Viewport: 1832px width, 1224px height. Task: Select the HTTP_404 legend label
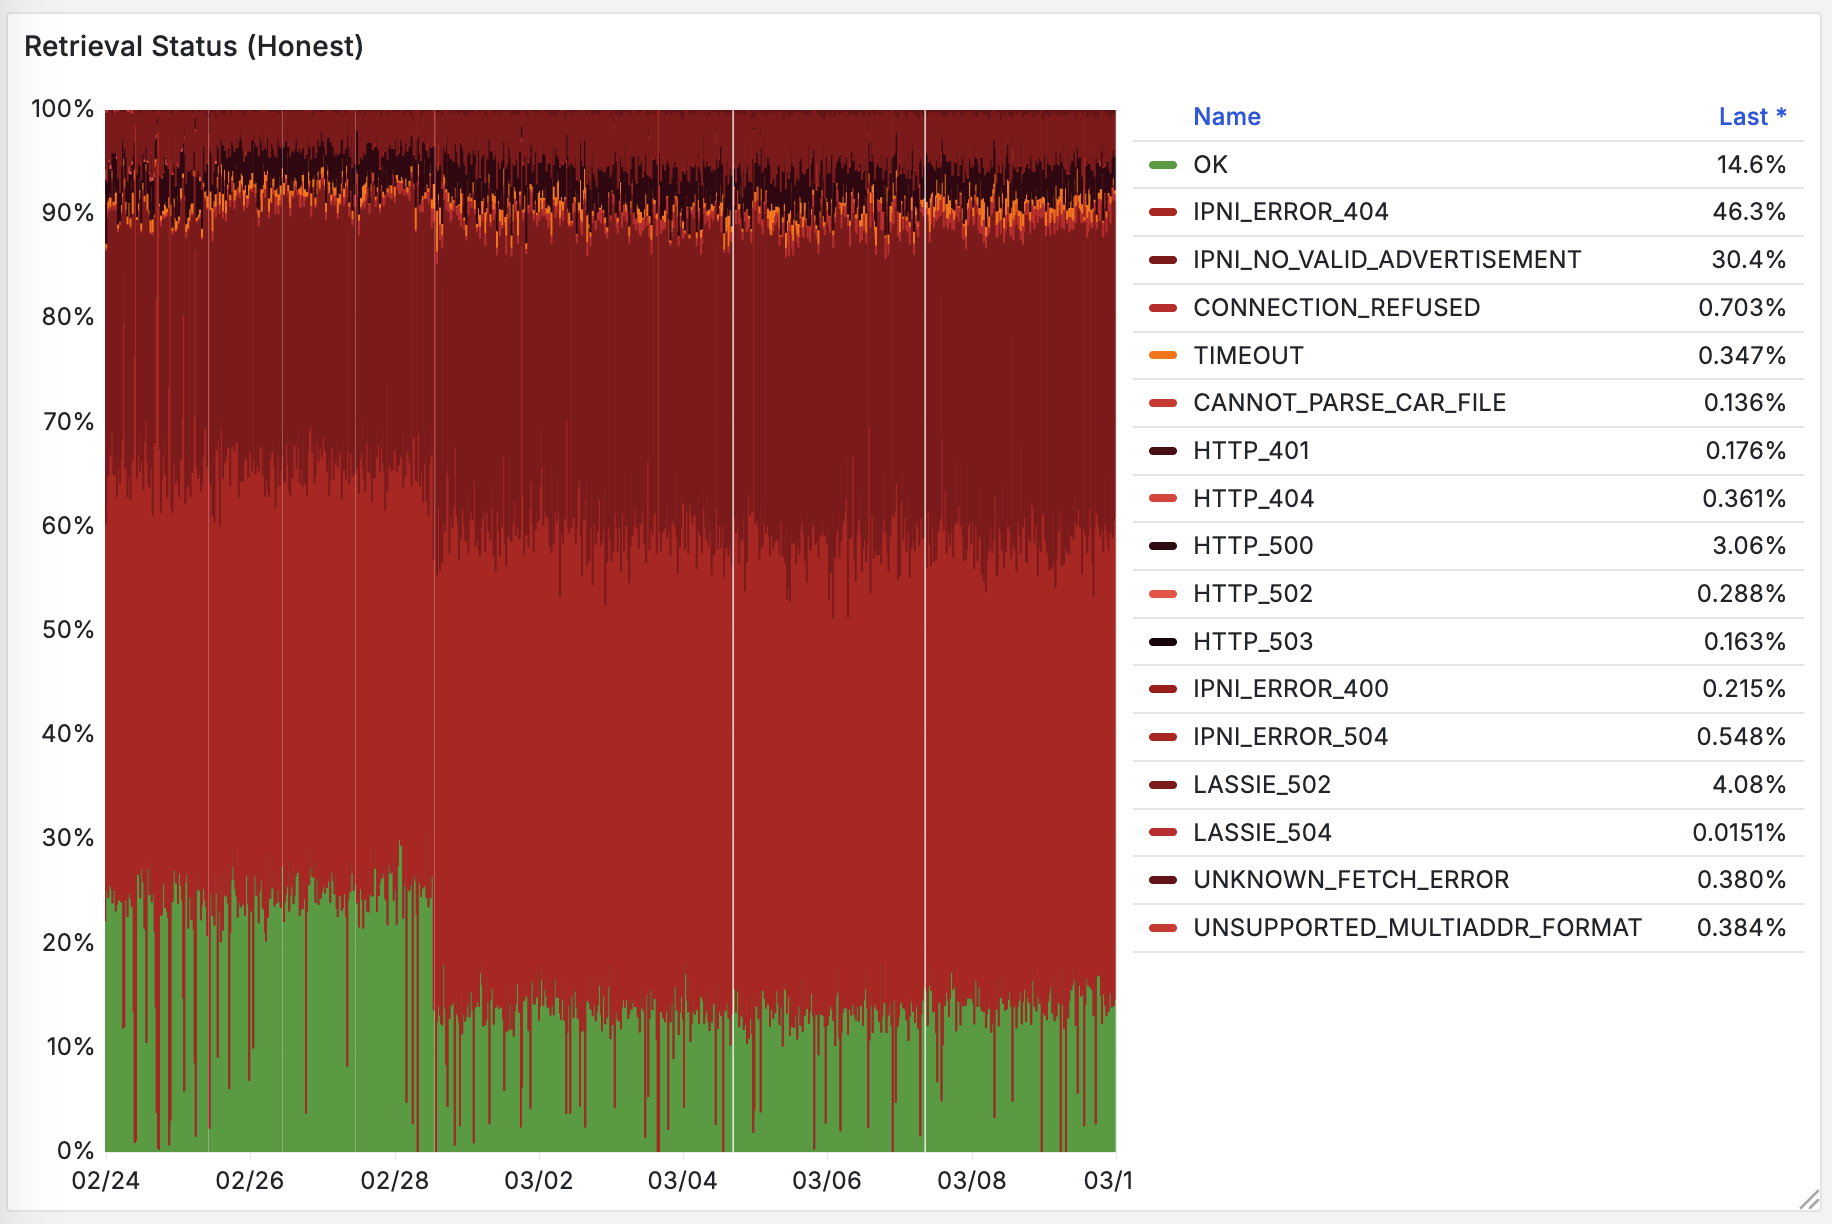pos(1253,499)
